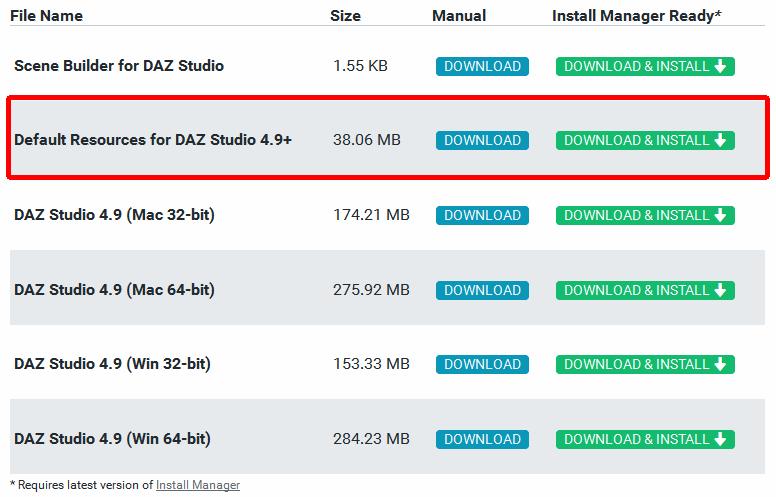Screen dimensions: 776x497
Task: Download DAZ Studio 4.9 Win 64-bit manually
Action: (482, 439)
